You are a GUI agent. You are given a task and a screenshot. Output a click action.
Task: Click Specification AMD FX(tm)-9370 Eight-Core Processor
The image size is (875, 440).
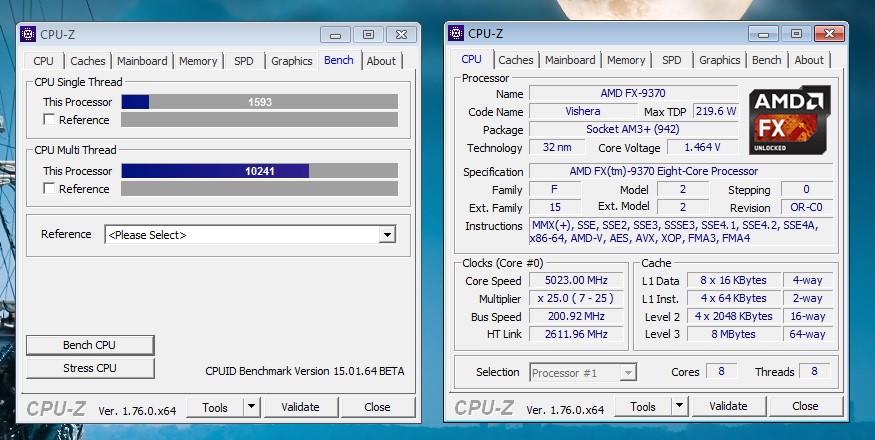(681, 171)
